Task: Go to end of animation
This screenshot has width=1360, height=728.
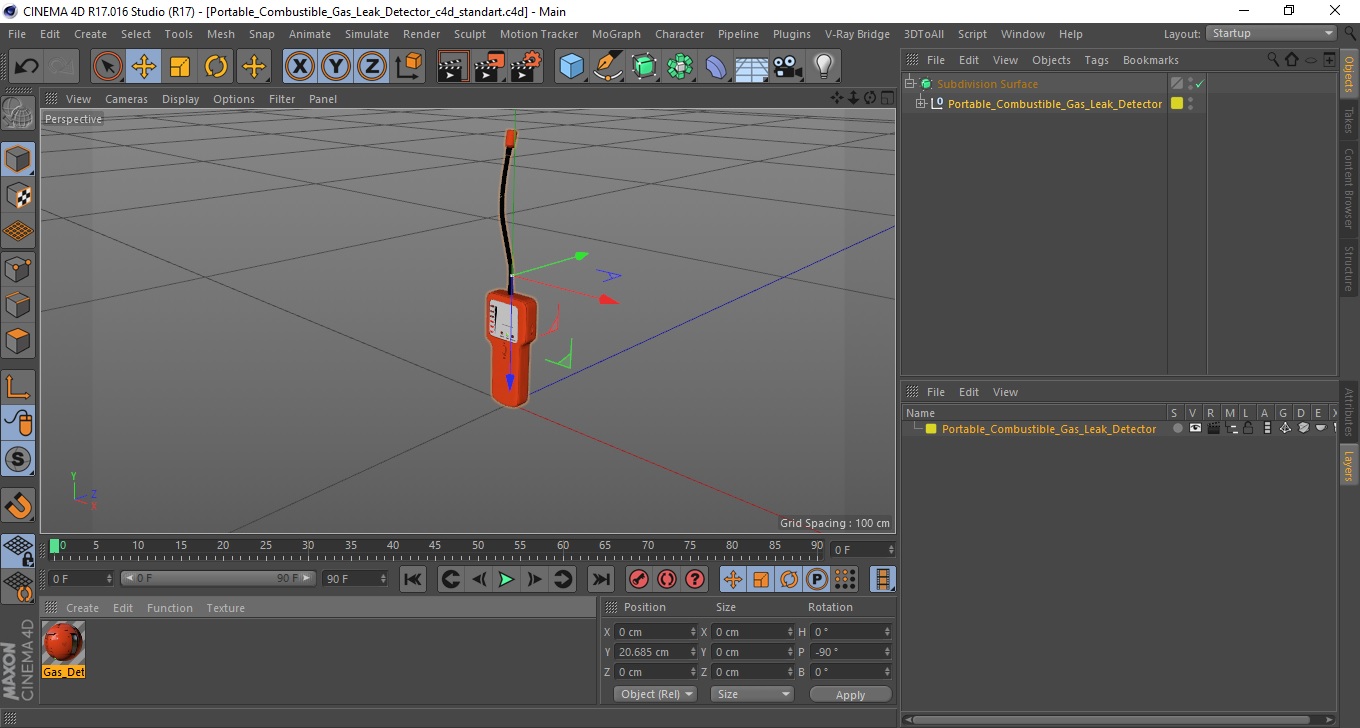Action: (600, 579)
